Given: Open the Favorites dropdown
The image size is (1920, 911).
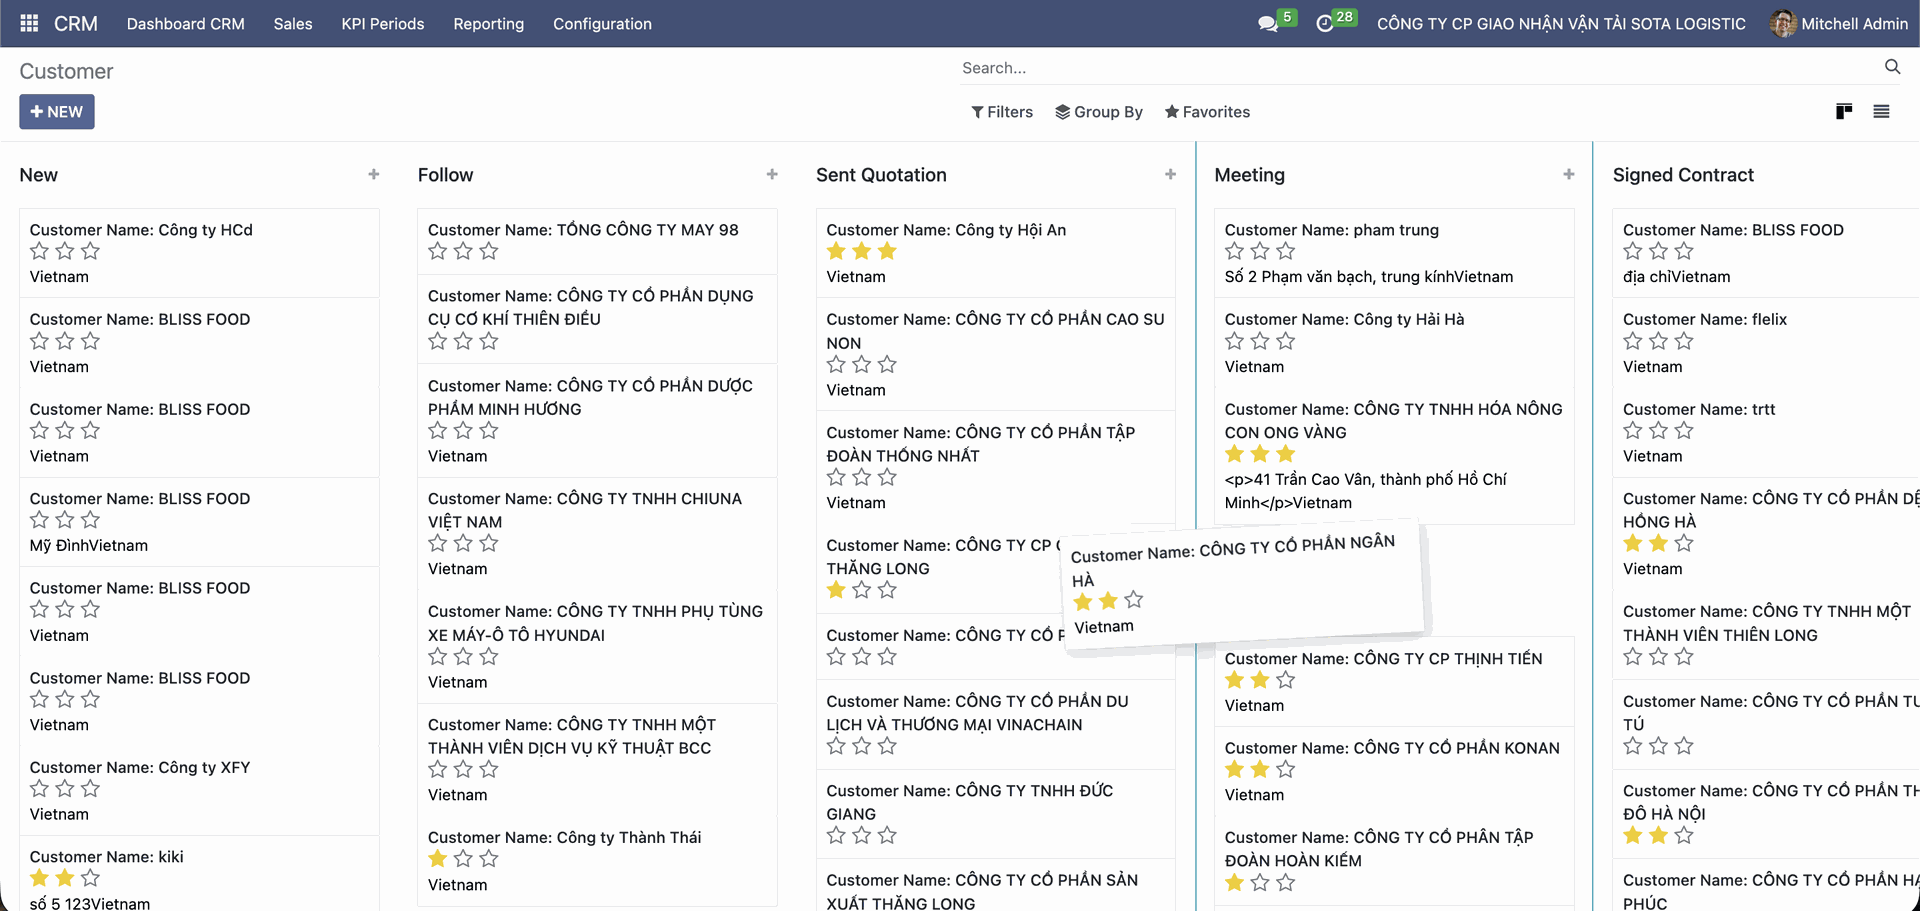Looking at the screenshot, I should (1207, 112).
